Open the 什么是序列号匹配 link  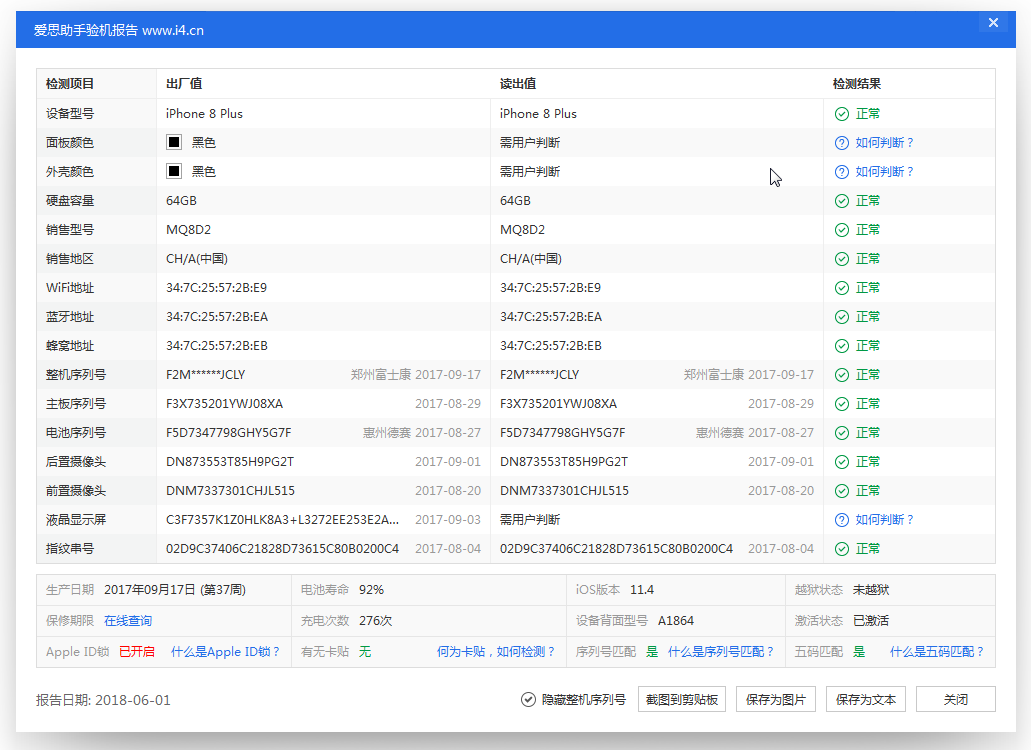[720, 651]
